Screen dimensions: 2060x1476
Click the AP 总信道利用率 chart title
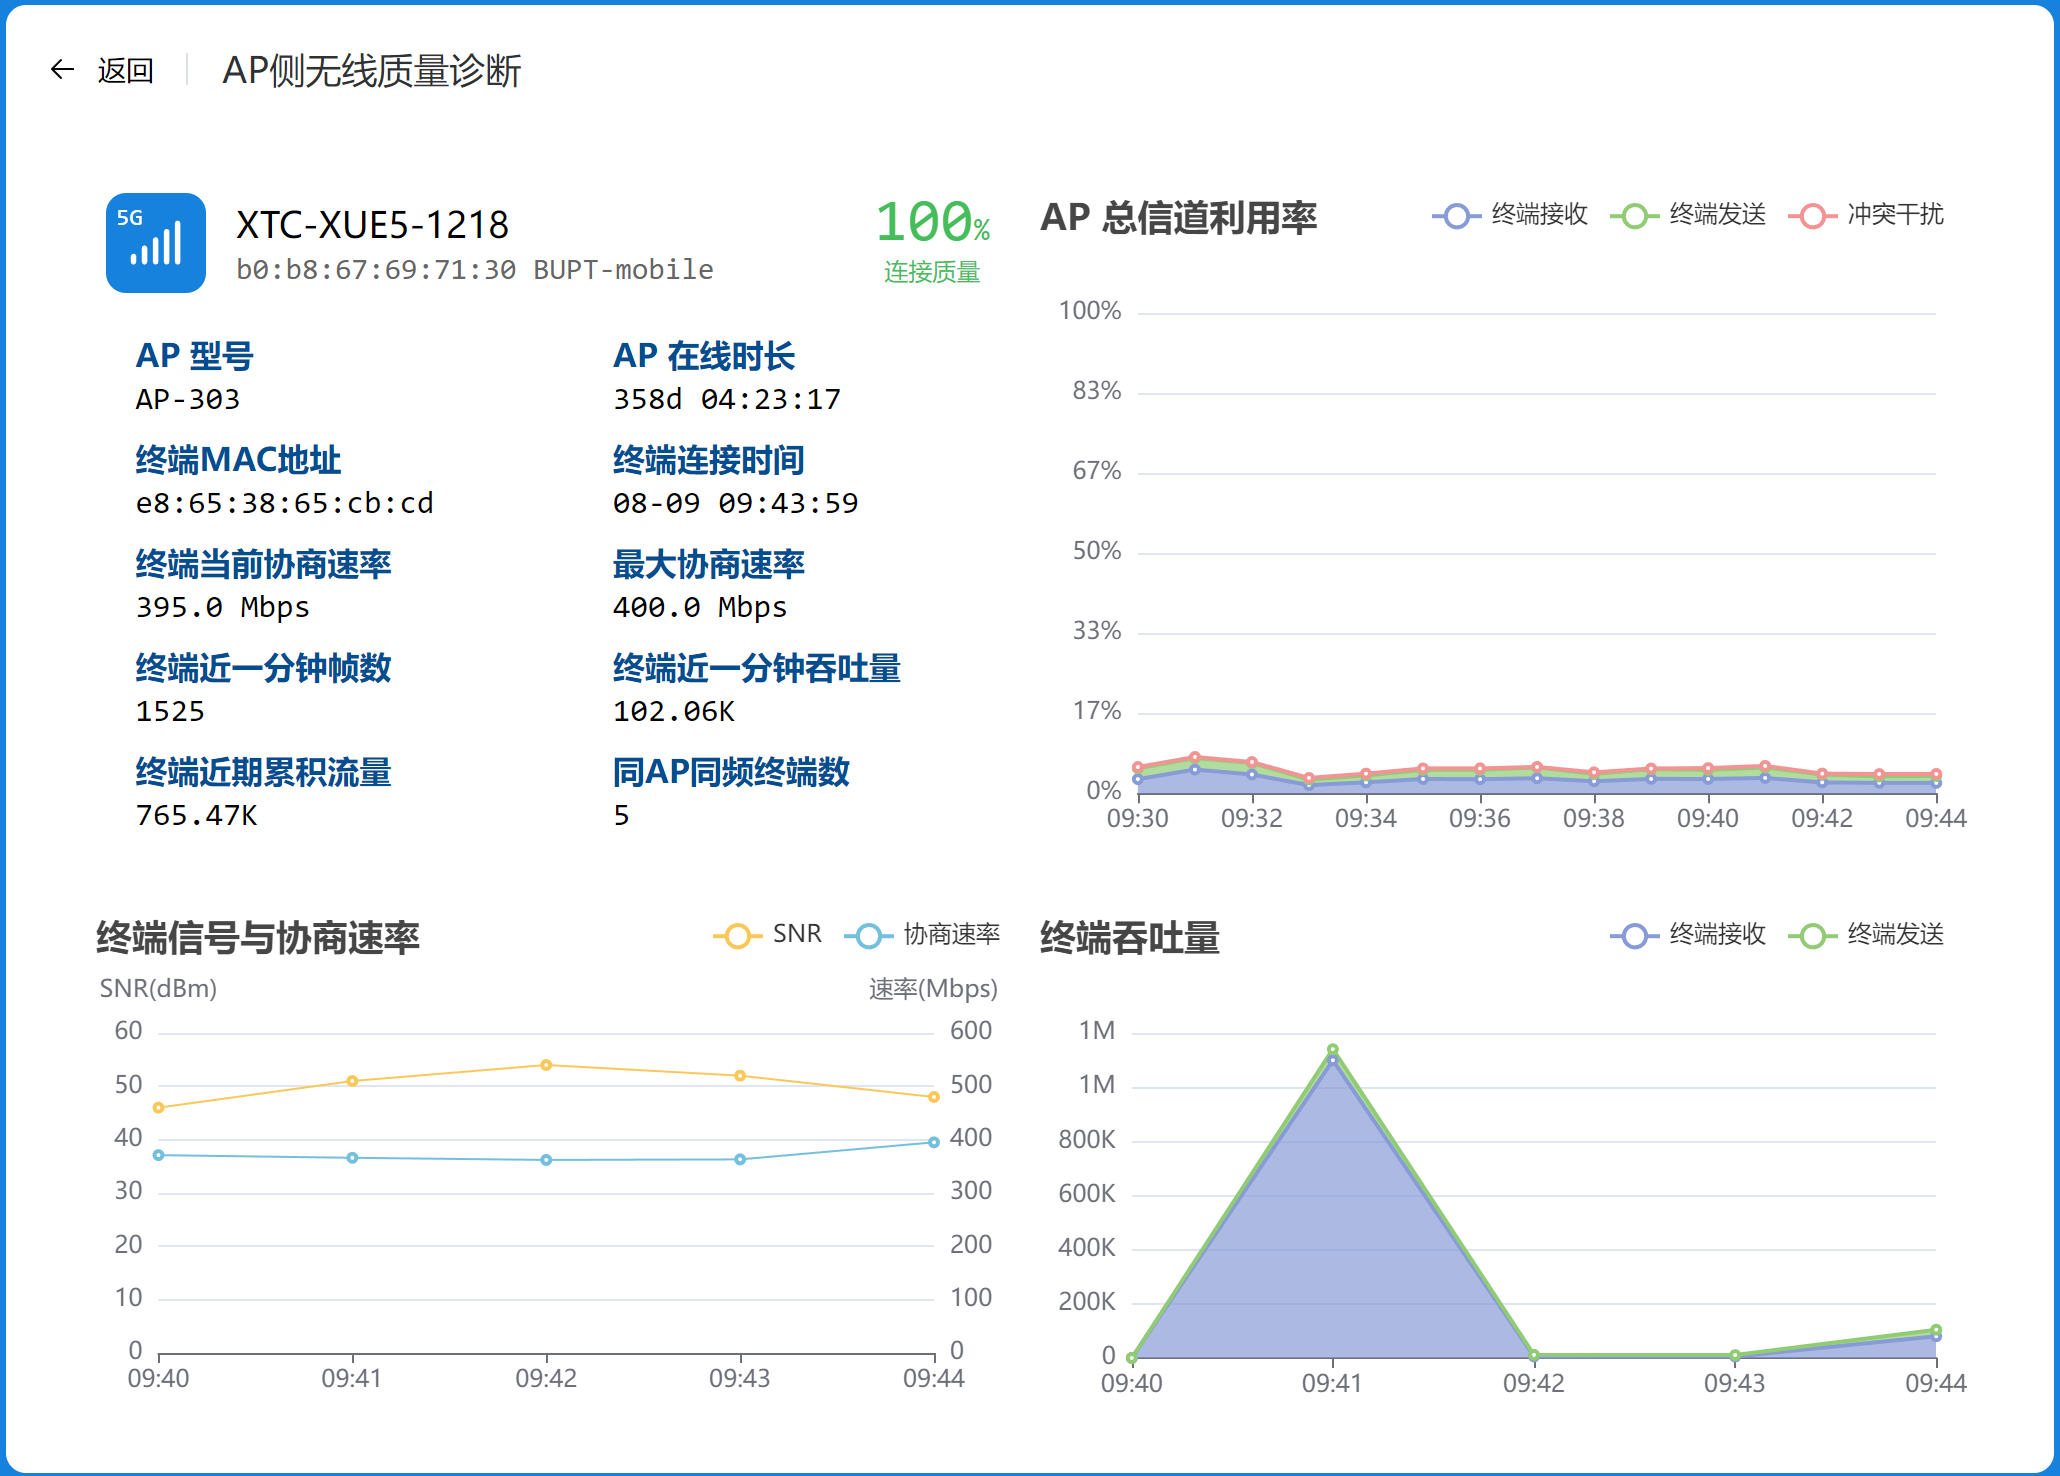(1179, 217)
